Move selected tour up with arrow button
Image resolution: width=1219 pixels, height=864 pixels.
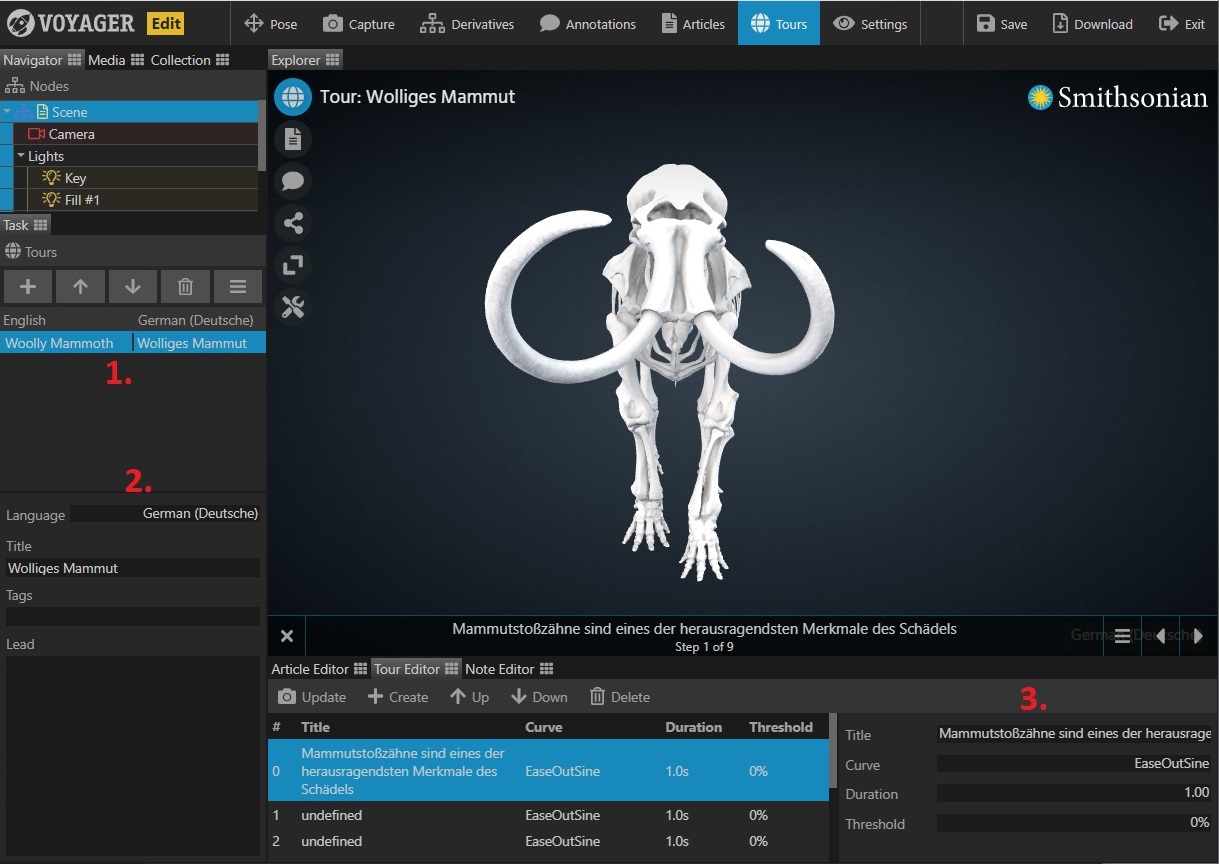click(80, 287)
